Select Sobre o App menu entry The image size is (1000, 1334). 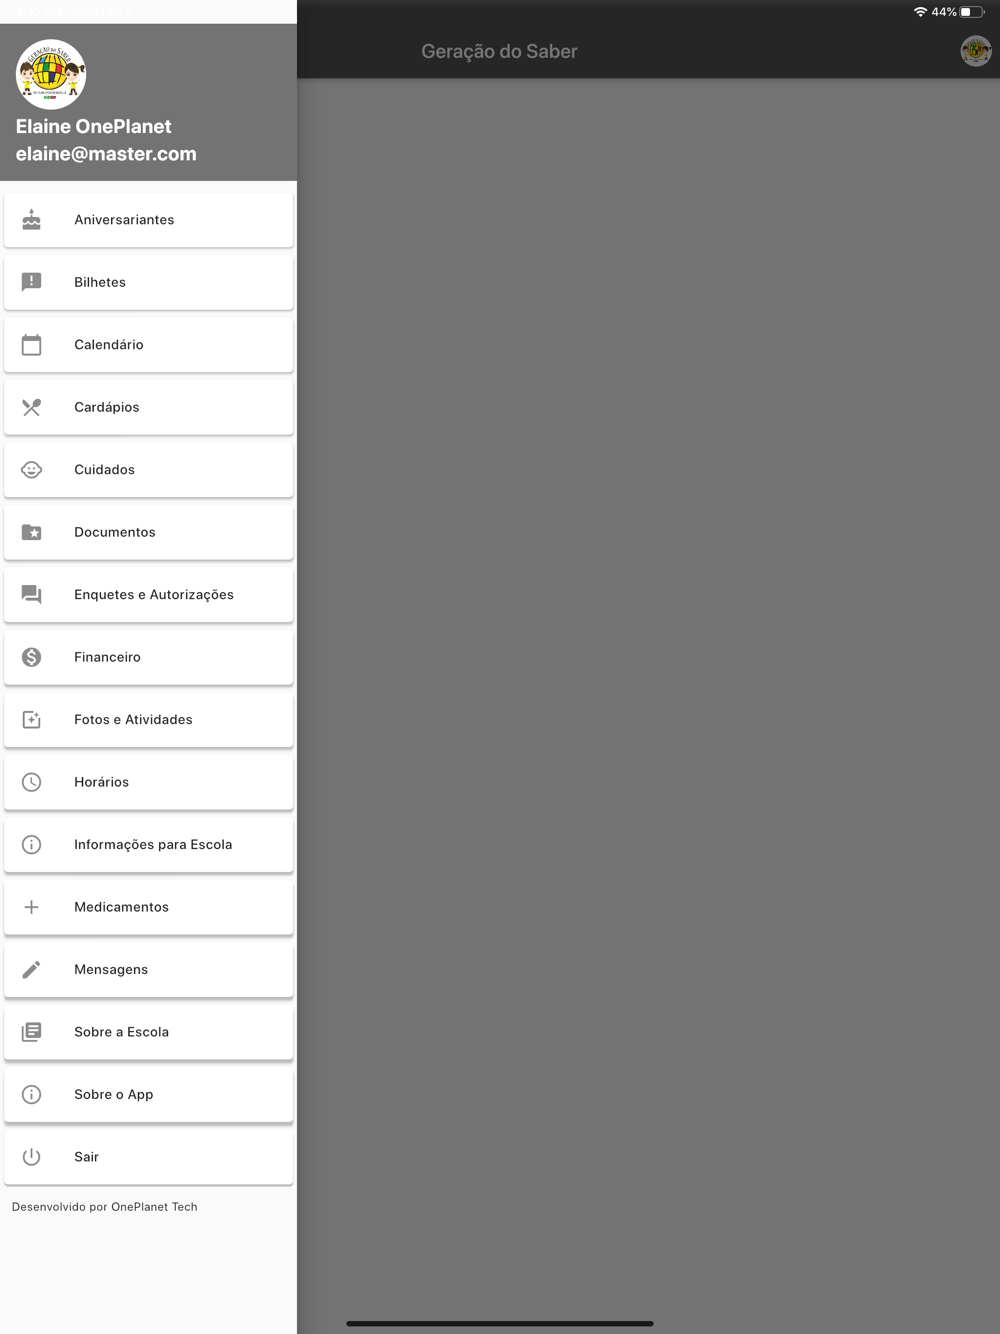coord(149,1095)
